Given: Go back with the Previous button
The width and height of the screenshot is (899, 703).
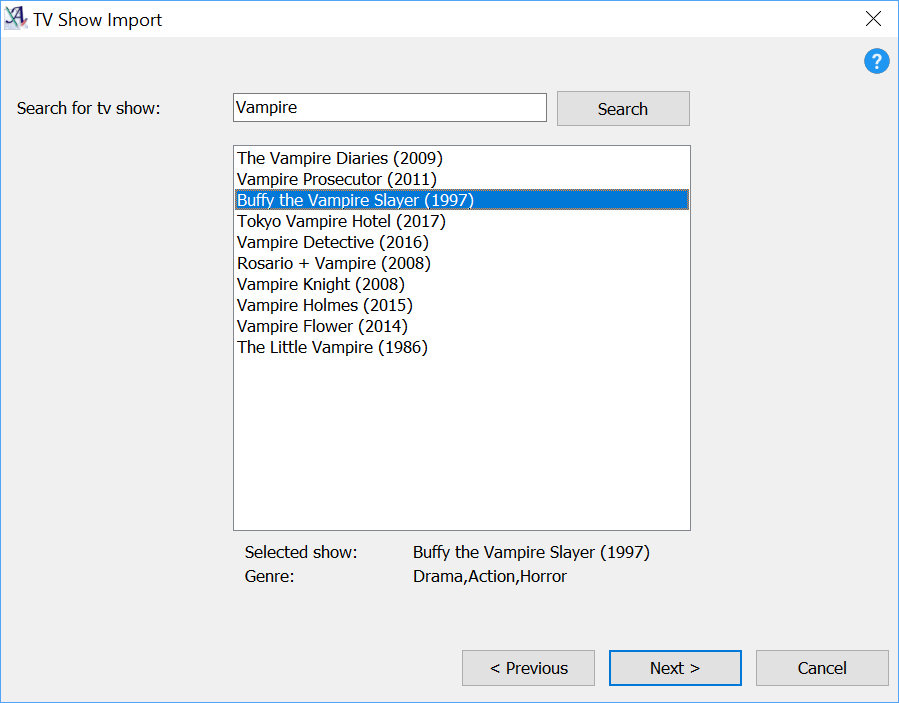Looking at the screenshot, I should pyautogui.click(x=529, y=668).
